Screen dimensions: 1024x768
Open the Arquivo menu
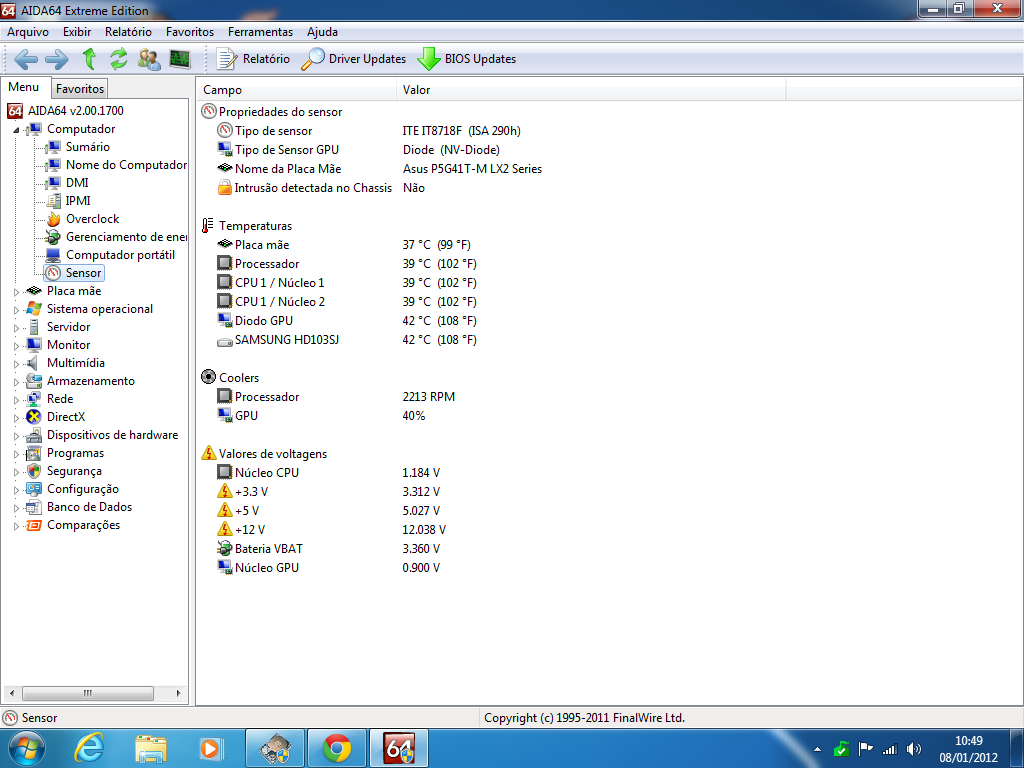tap(27, 32)
